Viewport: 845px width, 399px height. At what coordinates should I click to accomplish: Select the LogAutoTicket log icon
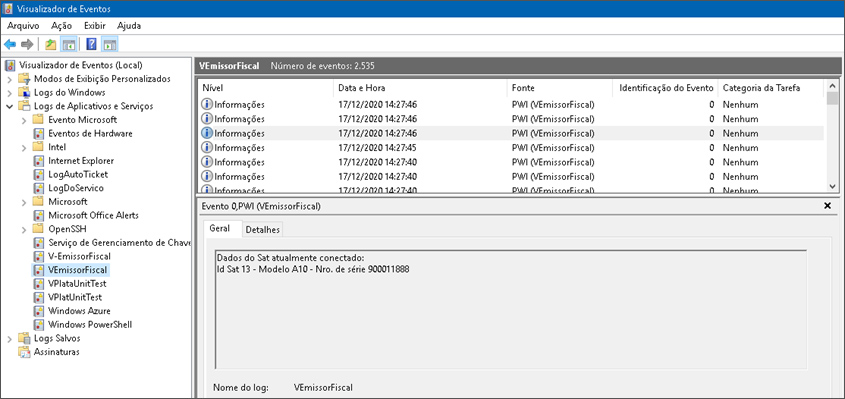[38, 175]
